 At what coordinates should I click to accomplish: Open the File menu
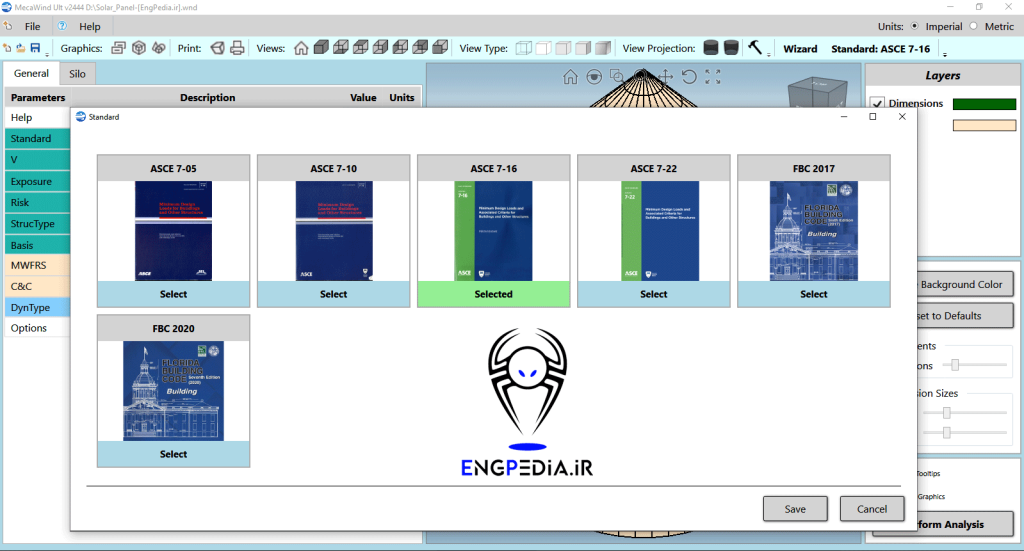tap(32, 26)
